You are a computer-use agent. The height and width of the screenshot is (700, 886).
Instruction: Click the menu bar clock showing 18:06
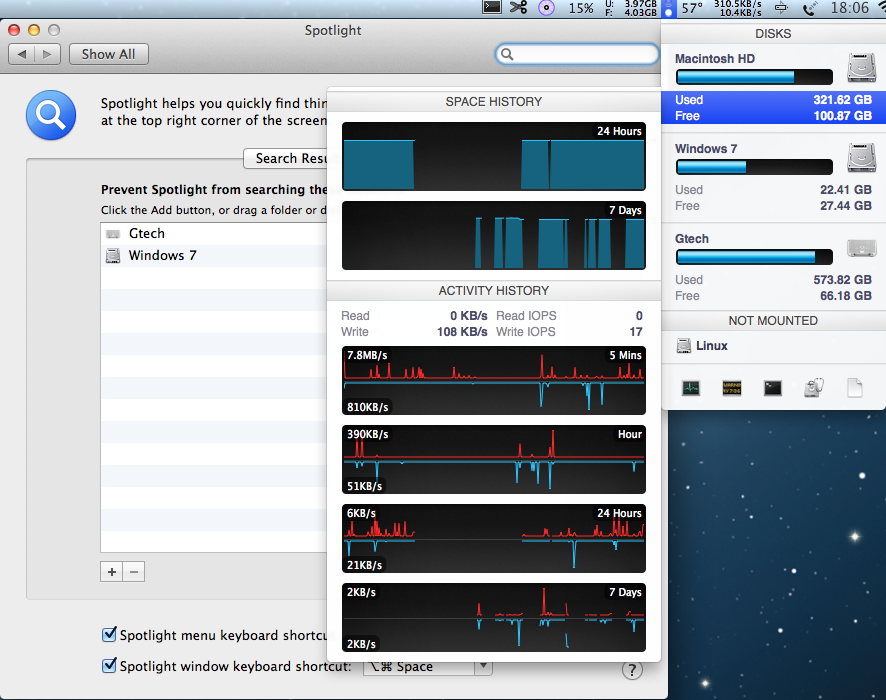849,8
